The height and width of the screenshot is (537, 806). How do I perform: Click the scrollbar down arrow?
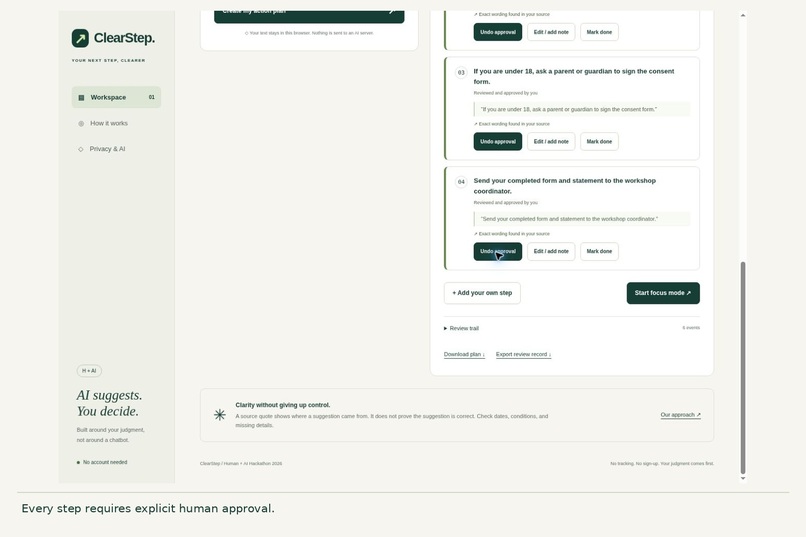pos(743,478)
